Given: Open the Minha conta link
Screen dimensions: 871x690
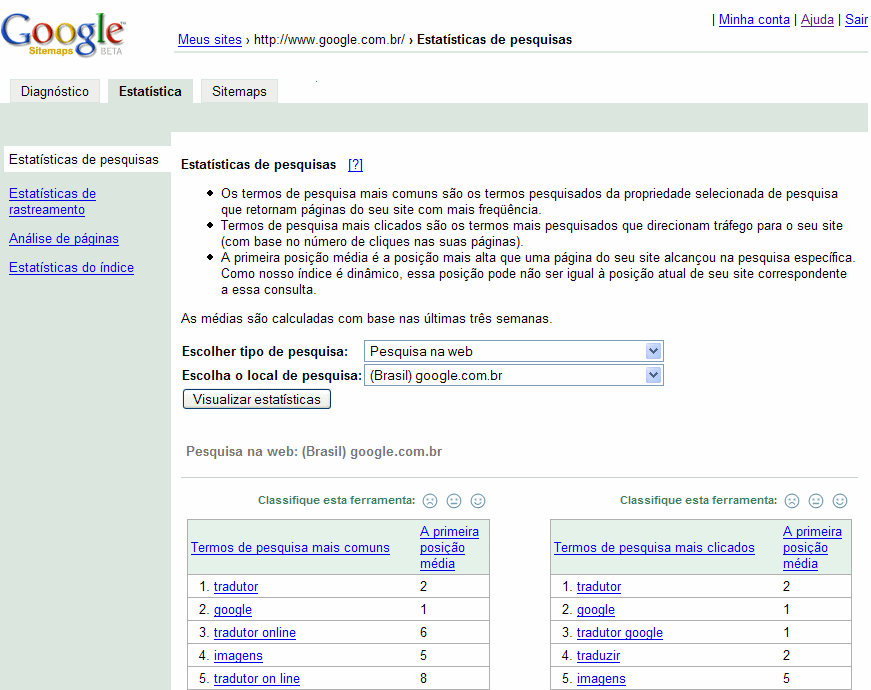Looking at the screenshot, I should tap(754, 19).
